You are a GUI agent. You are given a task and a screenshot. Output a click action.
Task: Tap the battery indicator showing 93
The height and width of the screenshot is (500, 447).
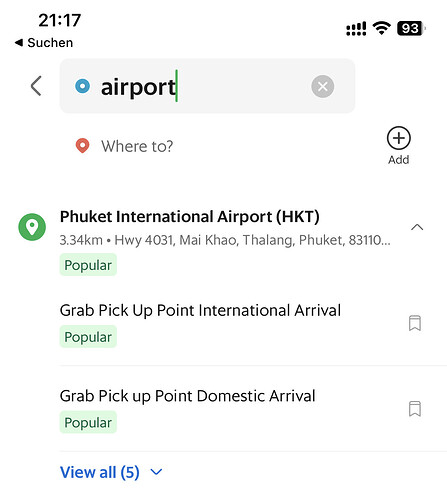[411, 28]
